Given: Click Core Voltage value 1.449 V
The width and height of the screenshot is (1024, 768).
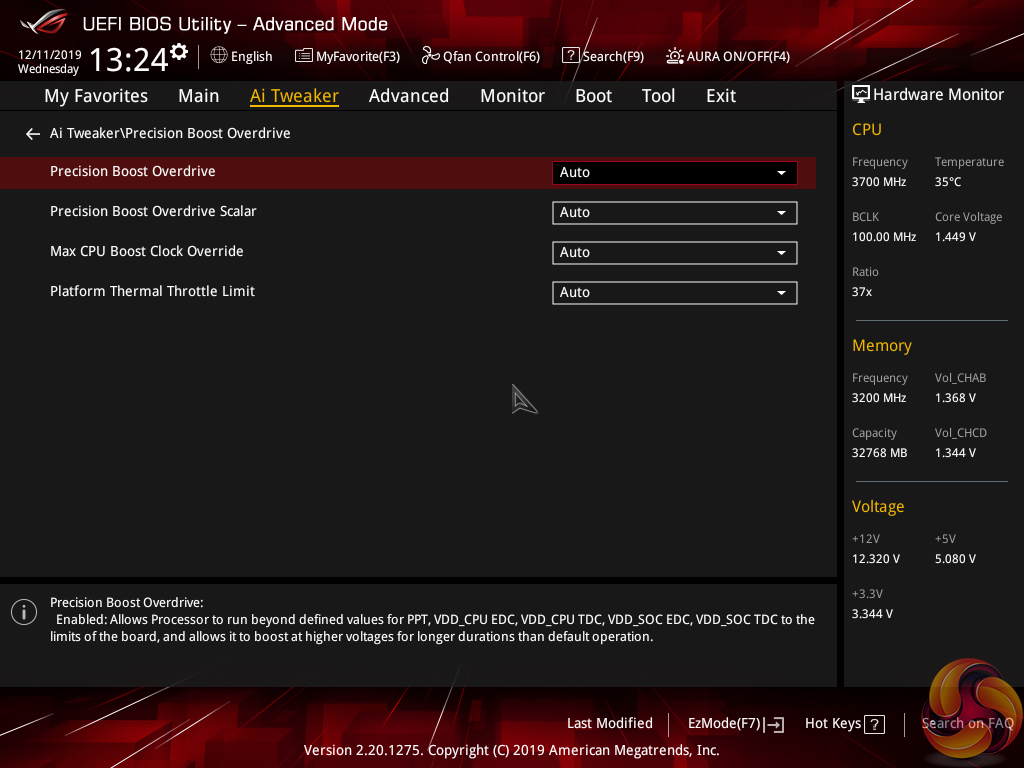Looking at the screenshot, I should point(955,237).
